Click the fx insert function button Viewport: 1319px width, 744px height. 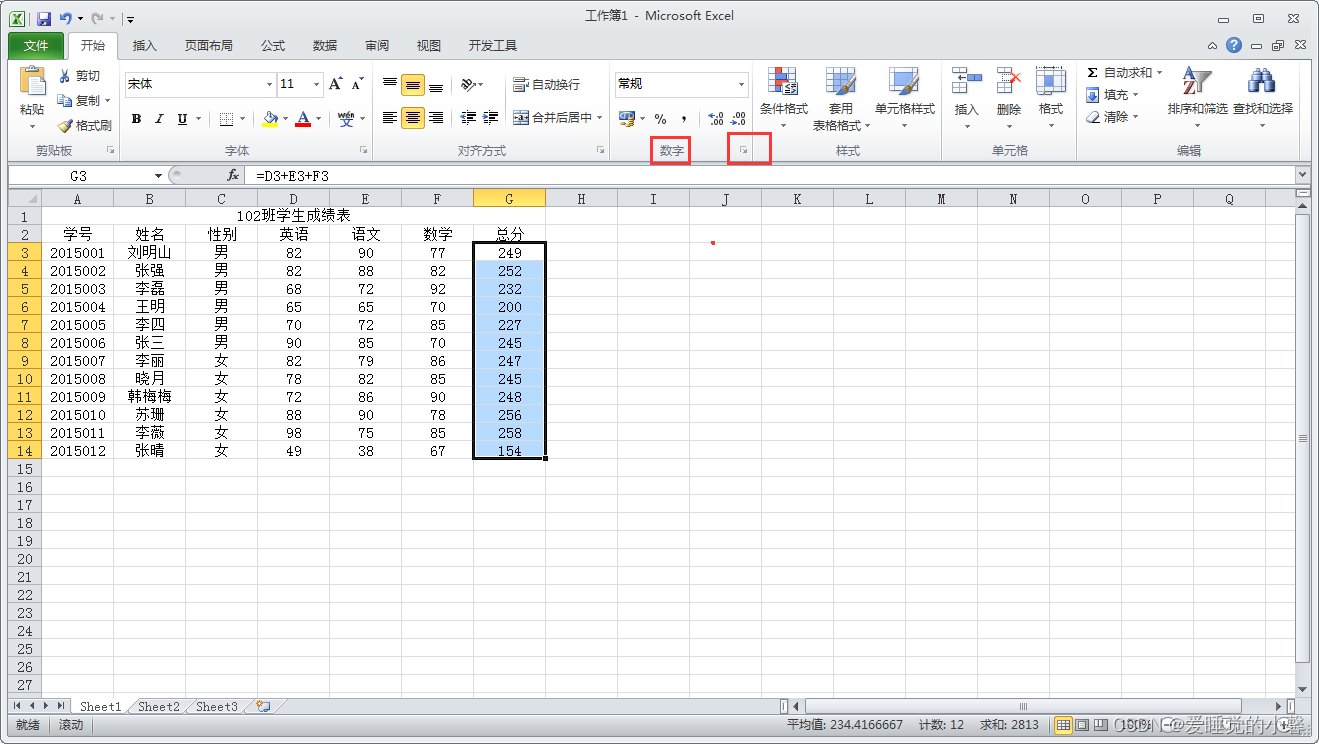[x=233, y=176]
